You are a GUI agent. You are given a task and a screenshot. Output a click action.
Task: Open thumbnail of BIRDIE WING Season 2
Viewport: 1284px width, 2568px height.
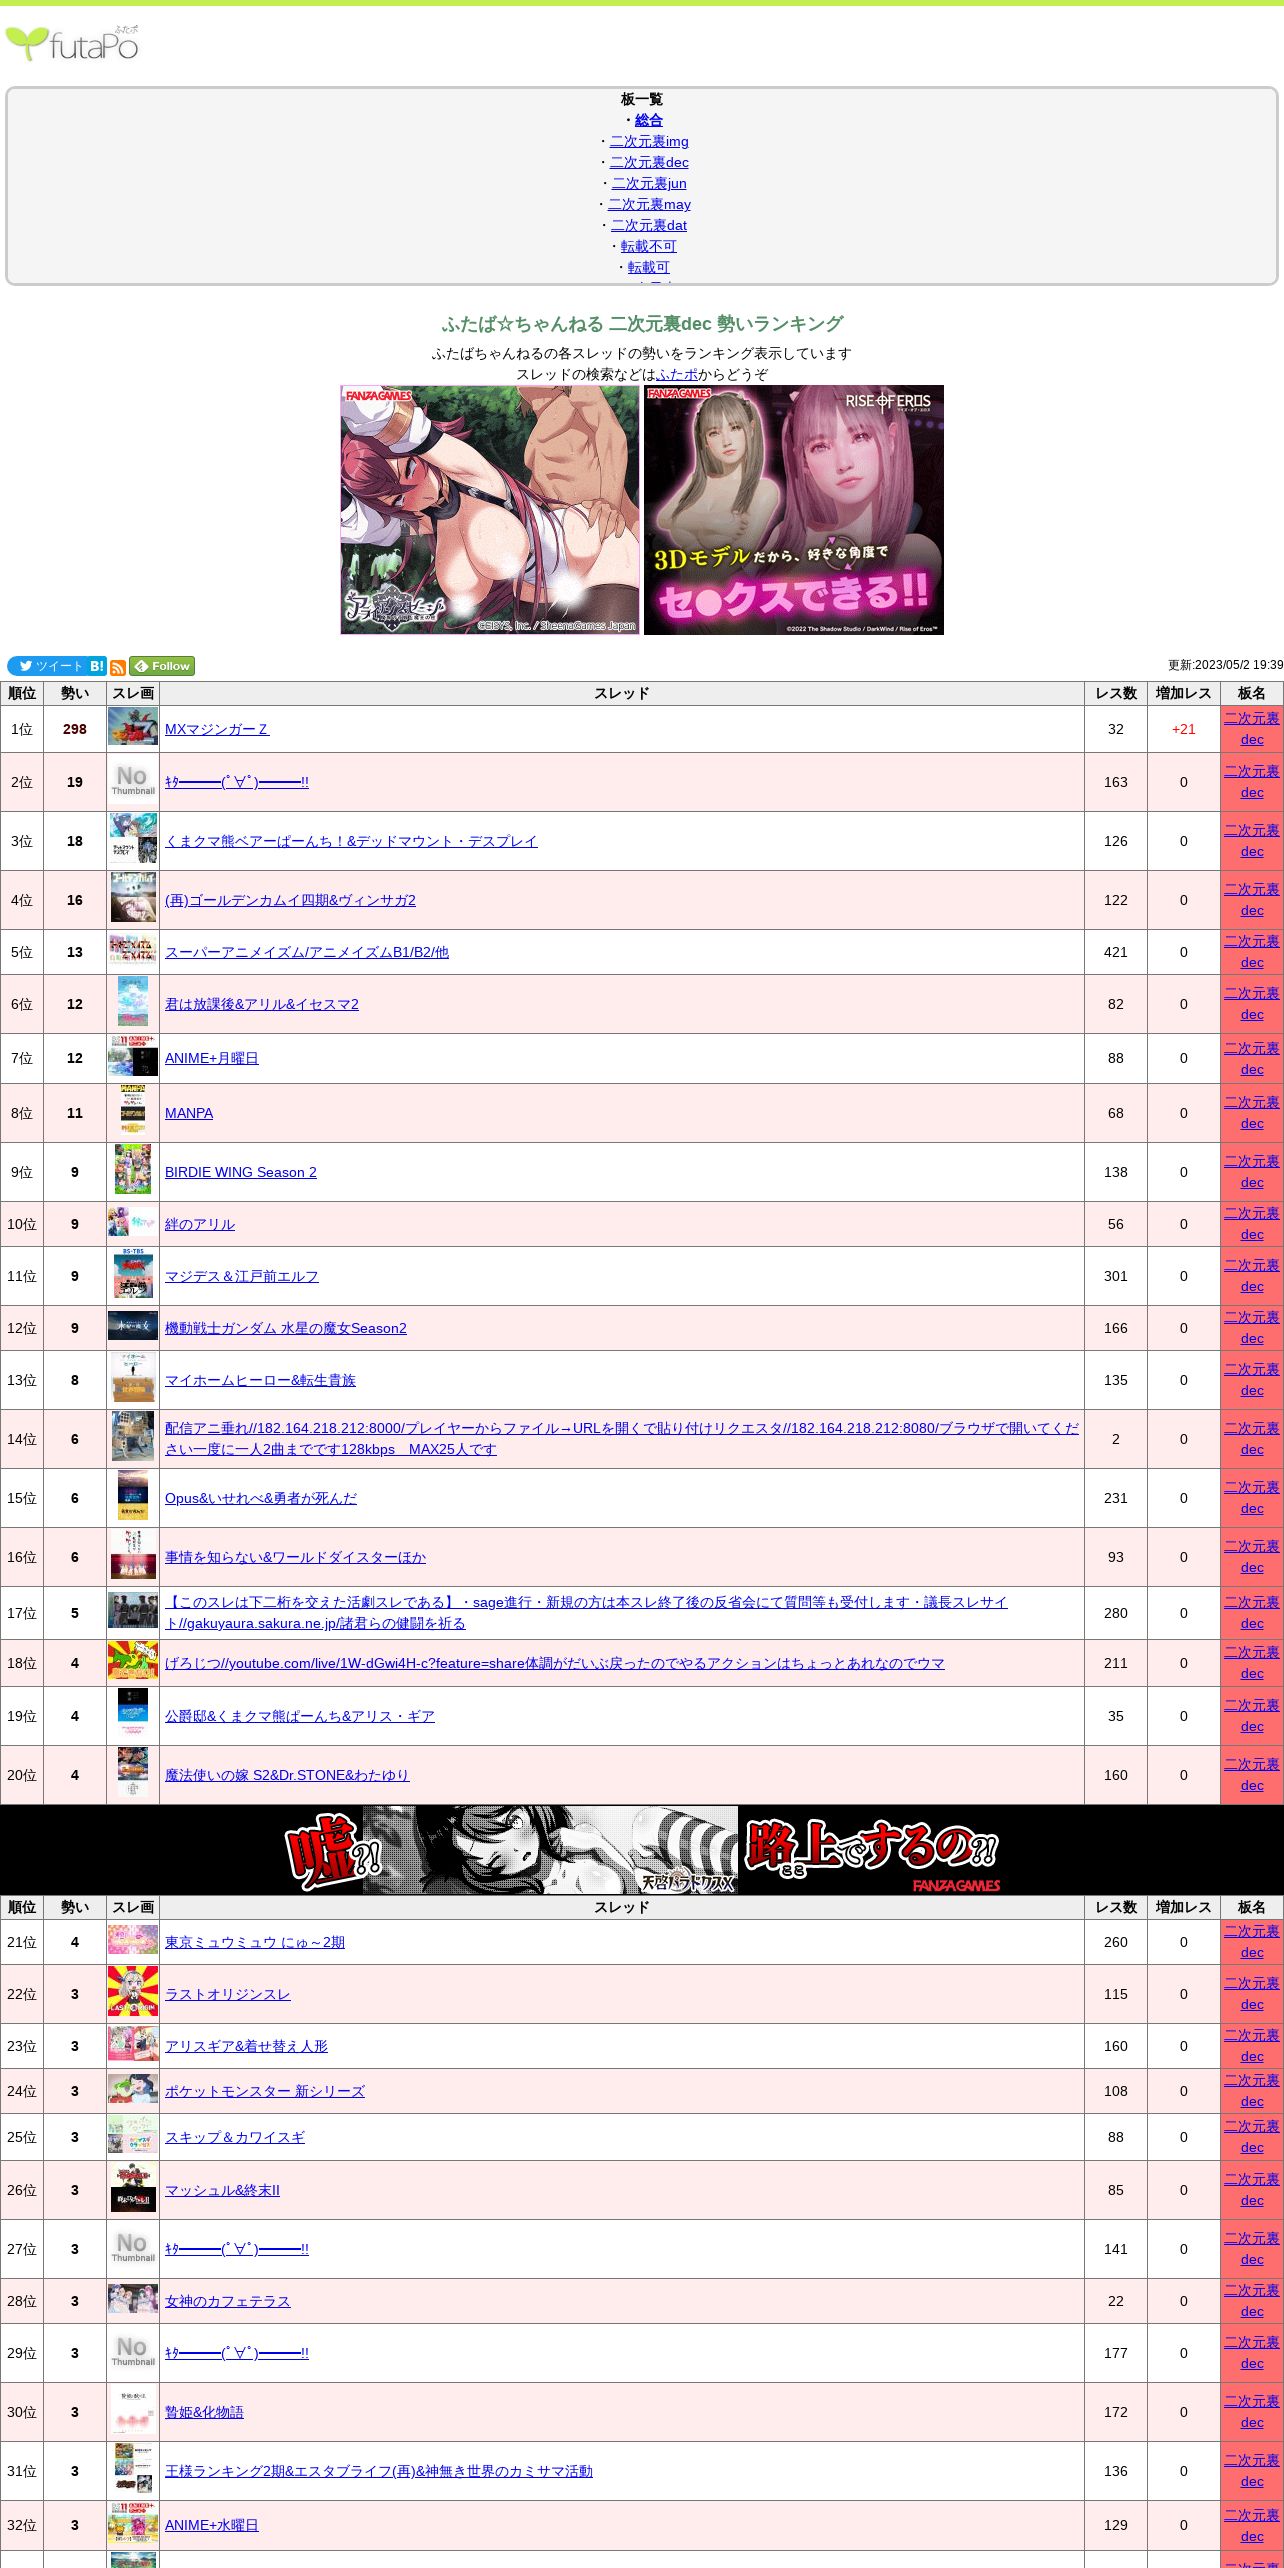tap(133, 1169)
